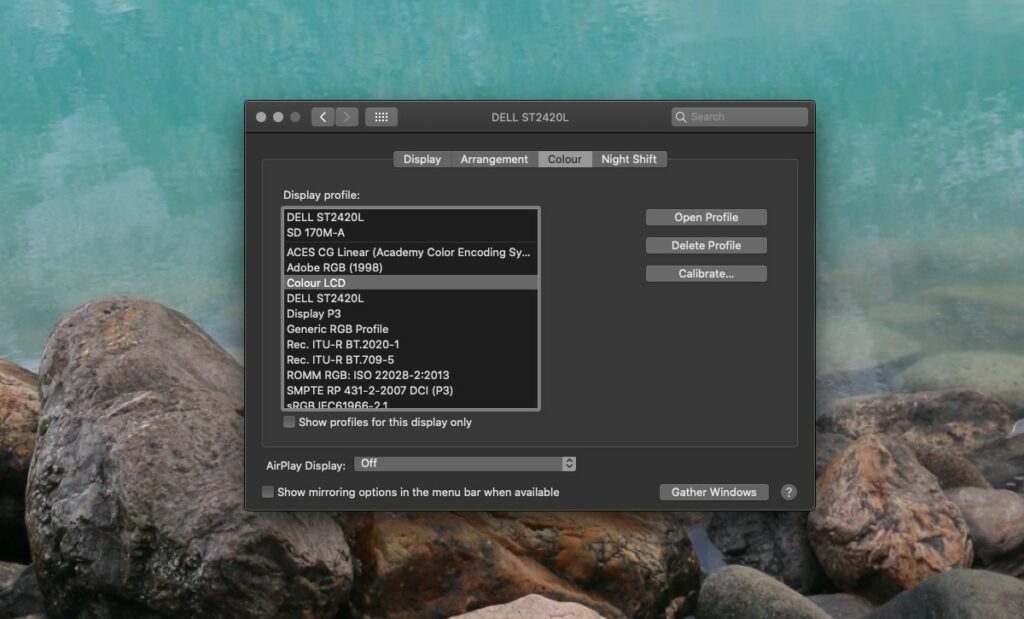The width and height of the screenshot is (1024, 619).
Task: Click the magnifying glass in the search field
Action: pos(681,116)
